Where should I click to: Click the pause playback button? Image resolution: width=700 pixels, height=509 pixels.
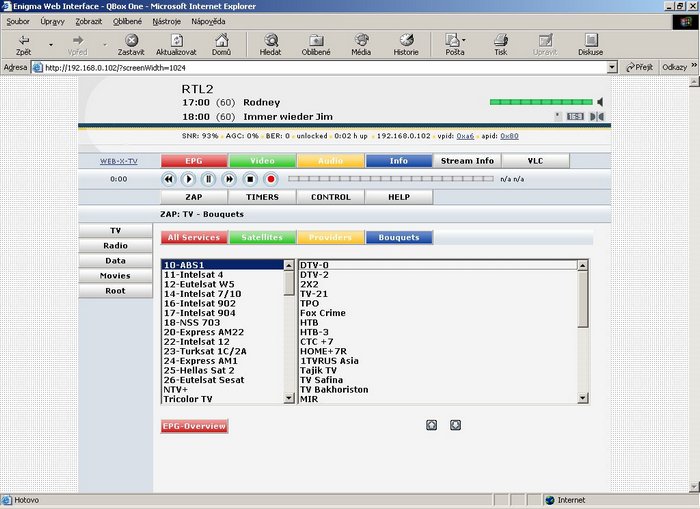208,179
